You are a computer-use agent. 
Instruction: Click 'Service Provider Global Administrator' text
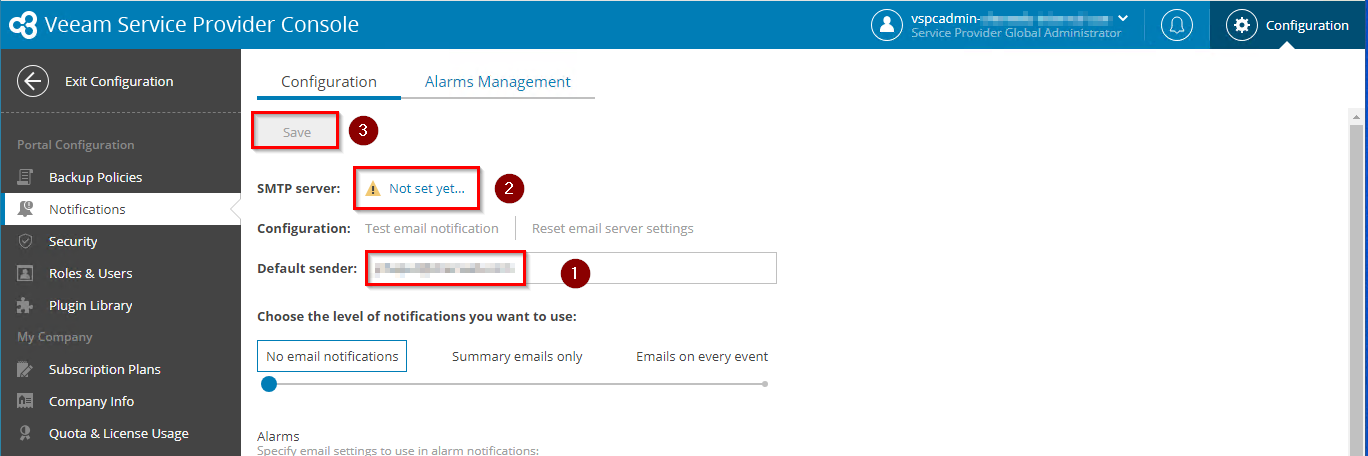pyautogui.click(x=1016, y=33)
